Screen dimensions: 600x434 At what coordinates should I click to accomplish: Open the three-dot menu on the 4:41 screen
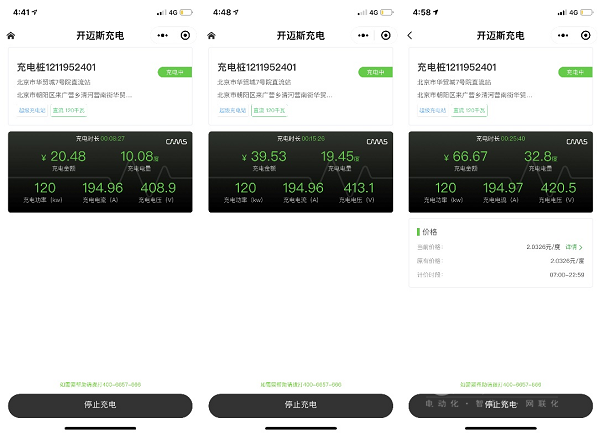click(163, 35)
